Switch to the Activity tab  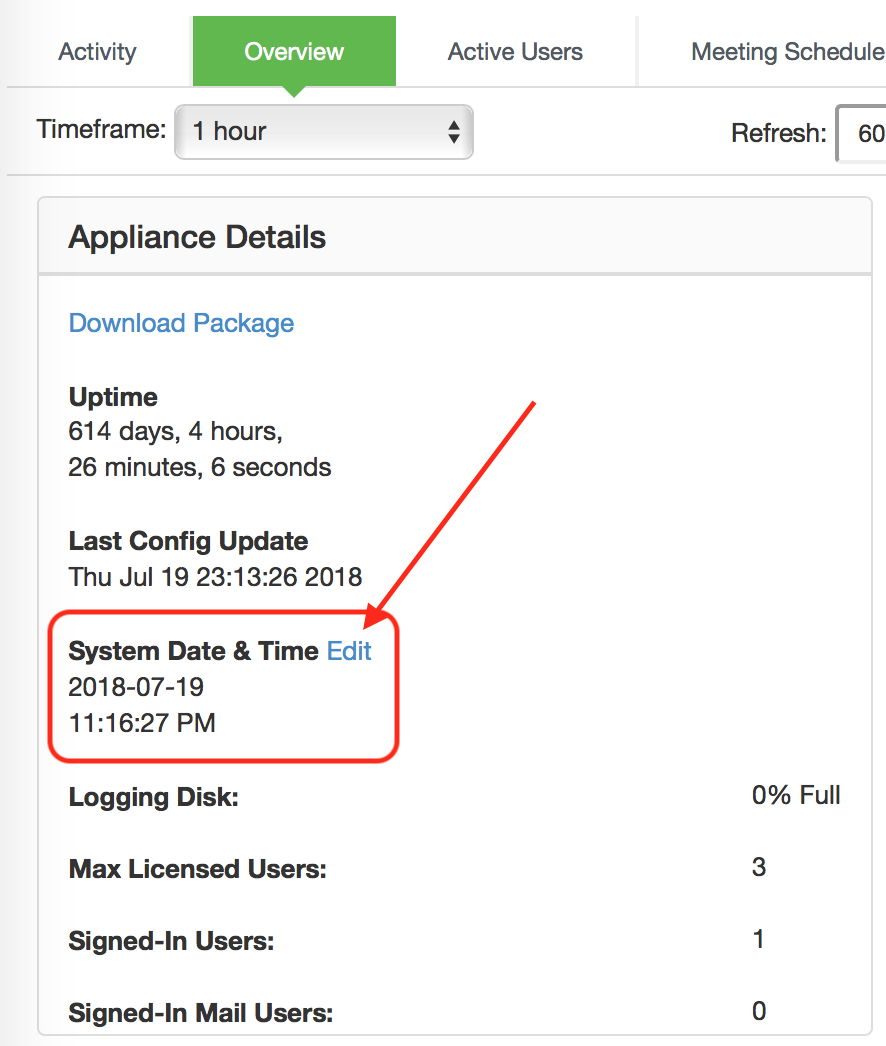coord(97,52)
